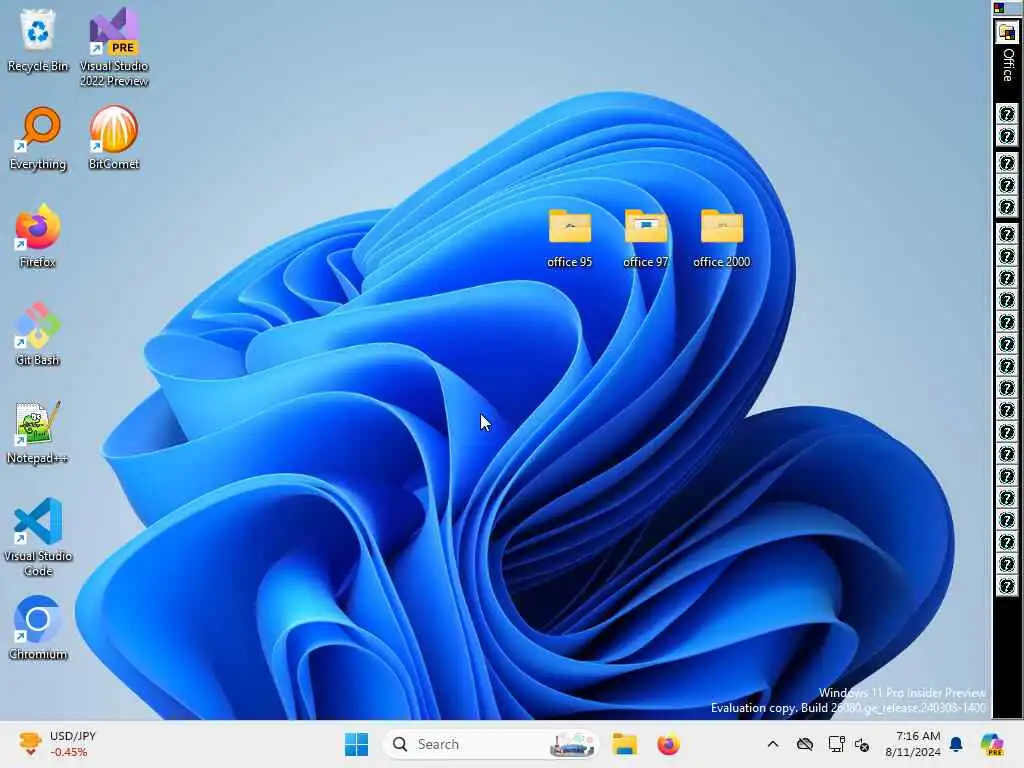Viewport: 1024px width, 768px height.
Task: Click the topmost question-mark shortcut on Office bar
Action: (x=1007, y=114)
